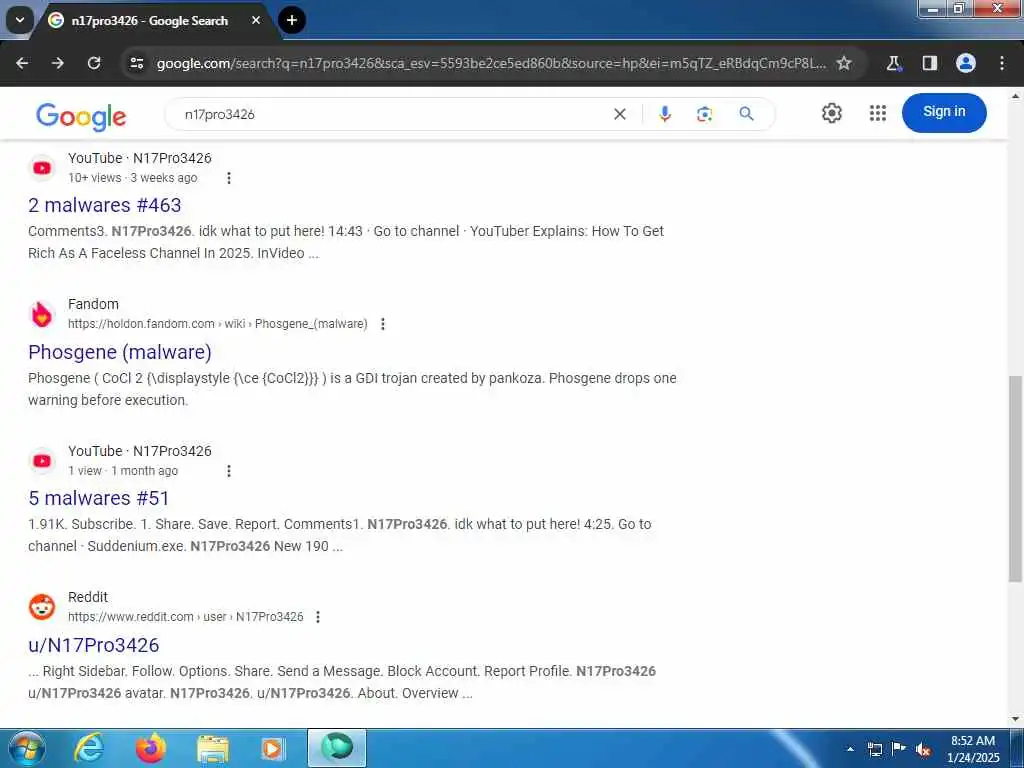Click YouTube favicon of 5 malwares #51
The width and height of the screenshot is (1024, 768).
(x=42, y=461)
